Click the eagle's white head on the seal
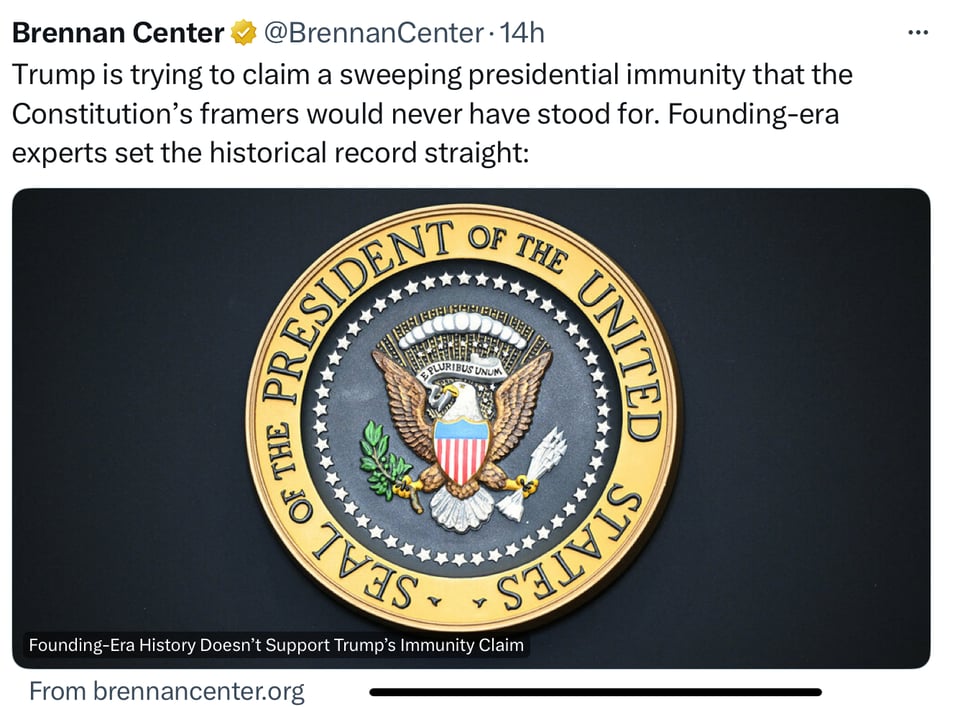 pyautogui.click(x=447, y=402)
